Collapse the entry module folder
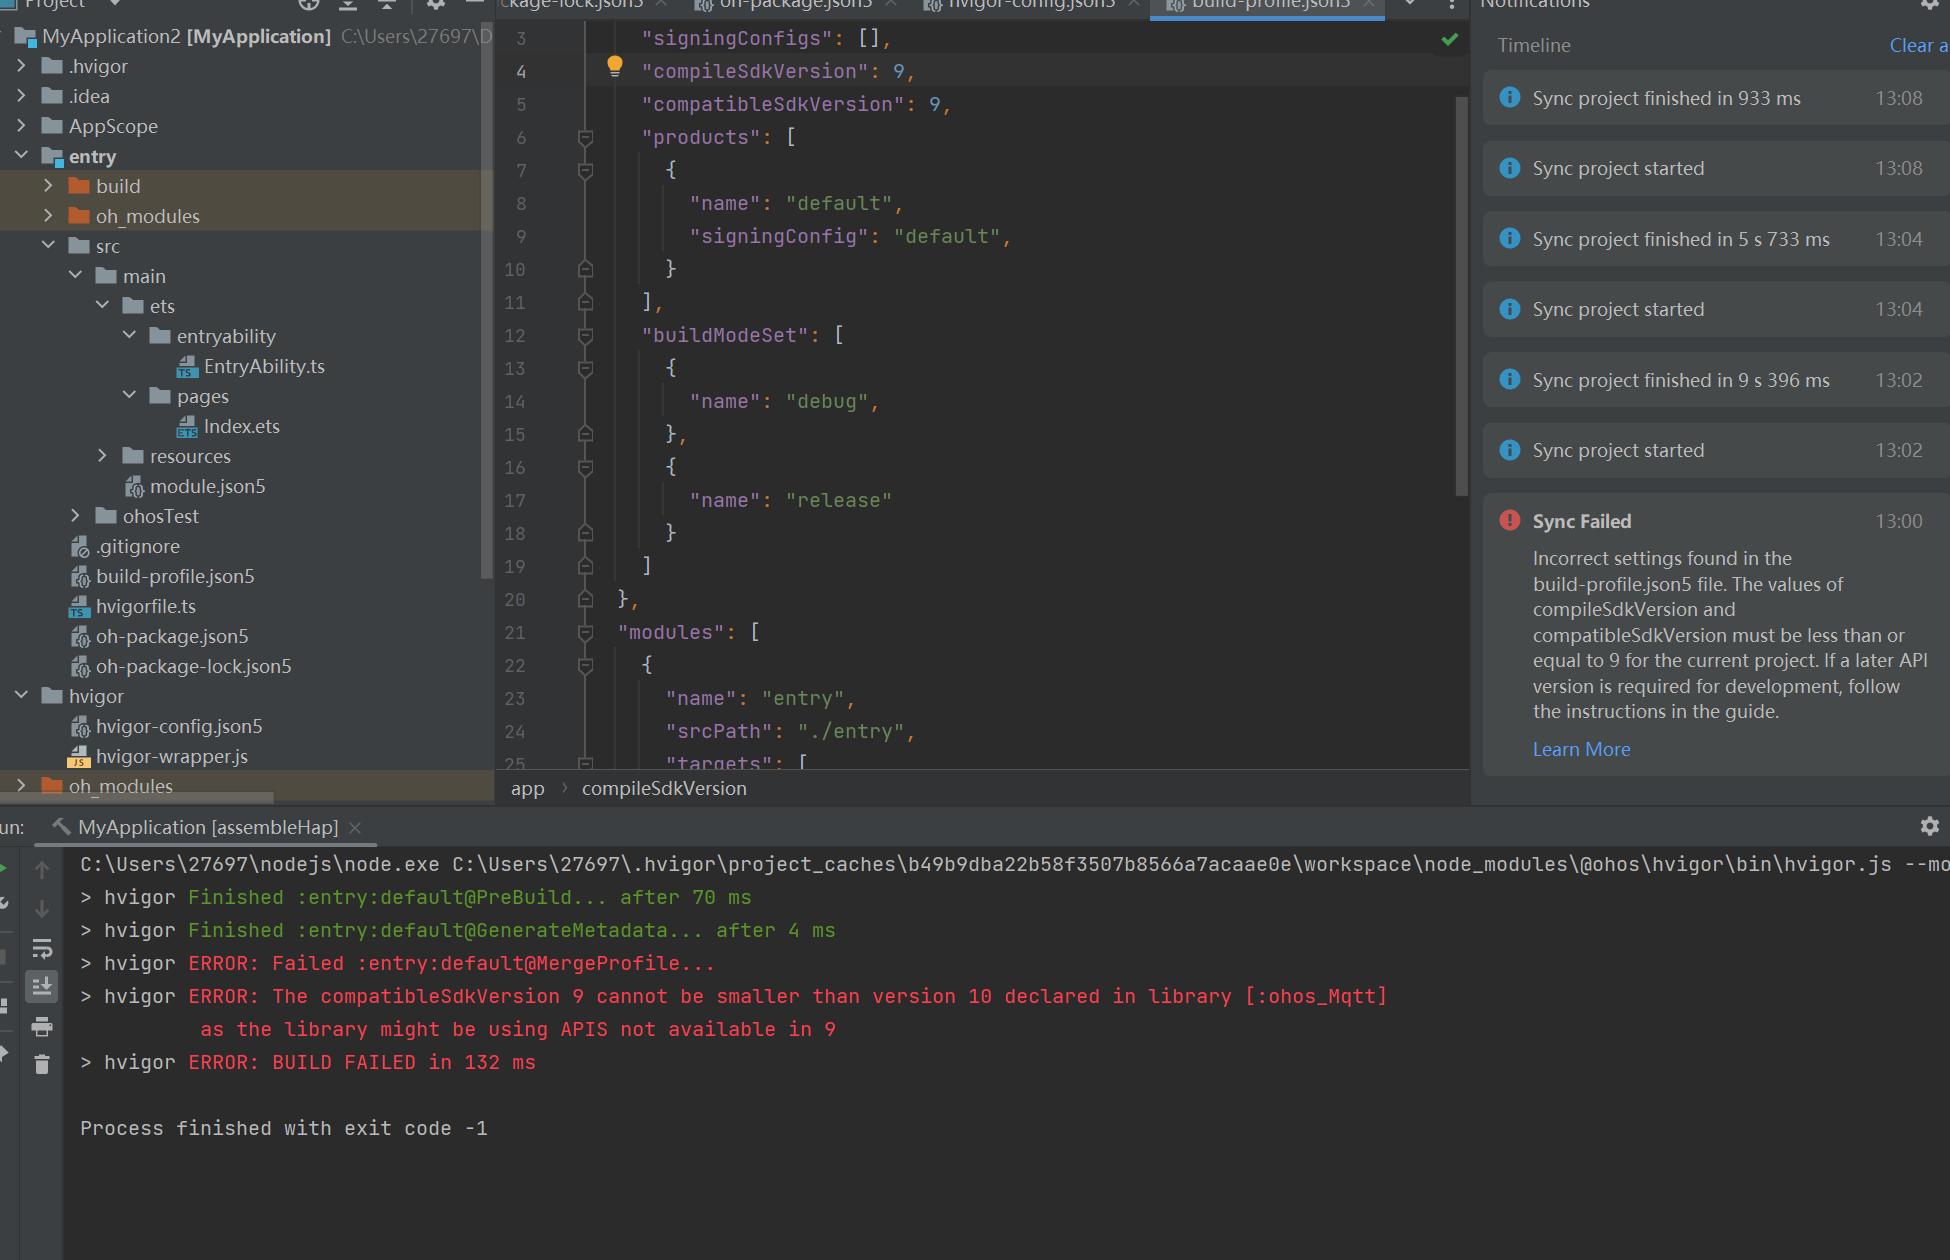This screenshot has height=1260, width=1950. (x=21, y=156)
